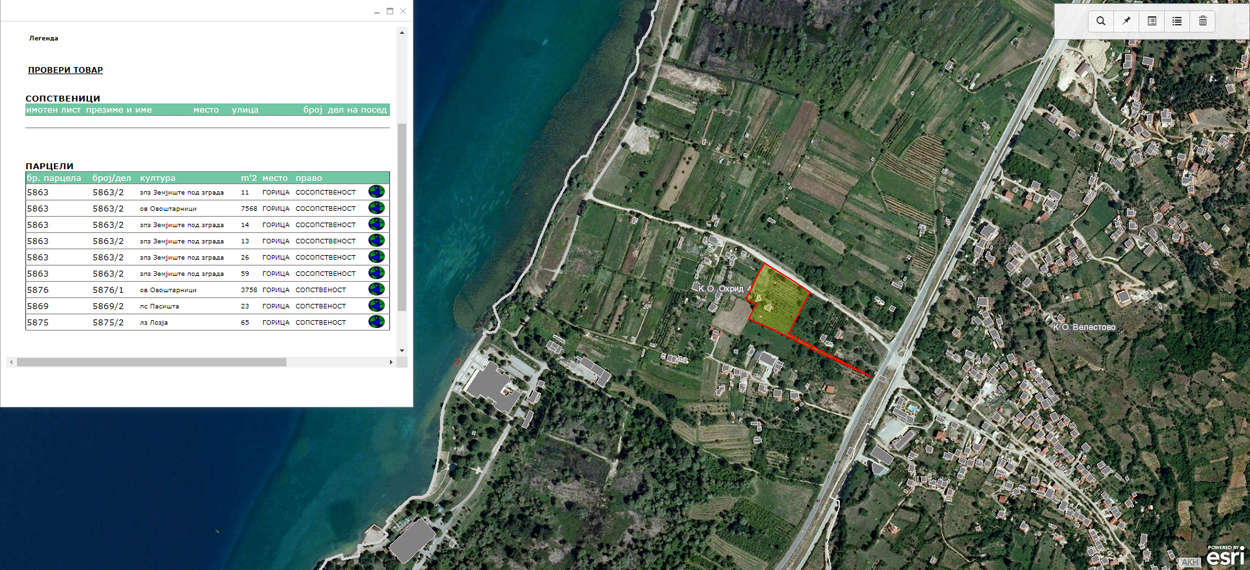
Task: Open the form panel icon in toolbar
Action: pos(1152,21)
